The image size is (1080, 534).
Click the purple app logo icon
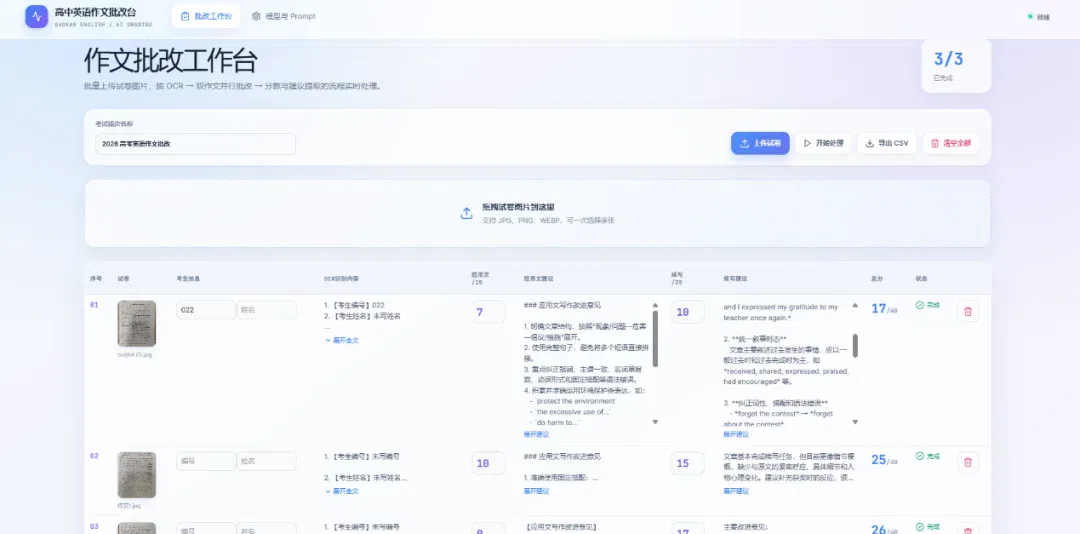tap(37, 17)
